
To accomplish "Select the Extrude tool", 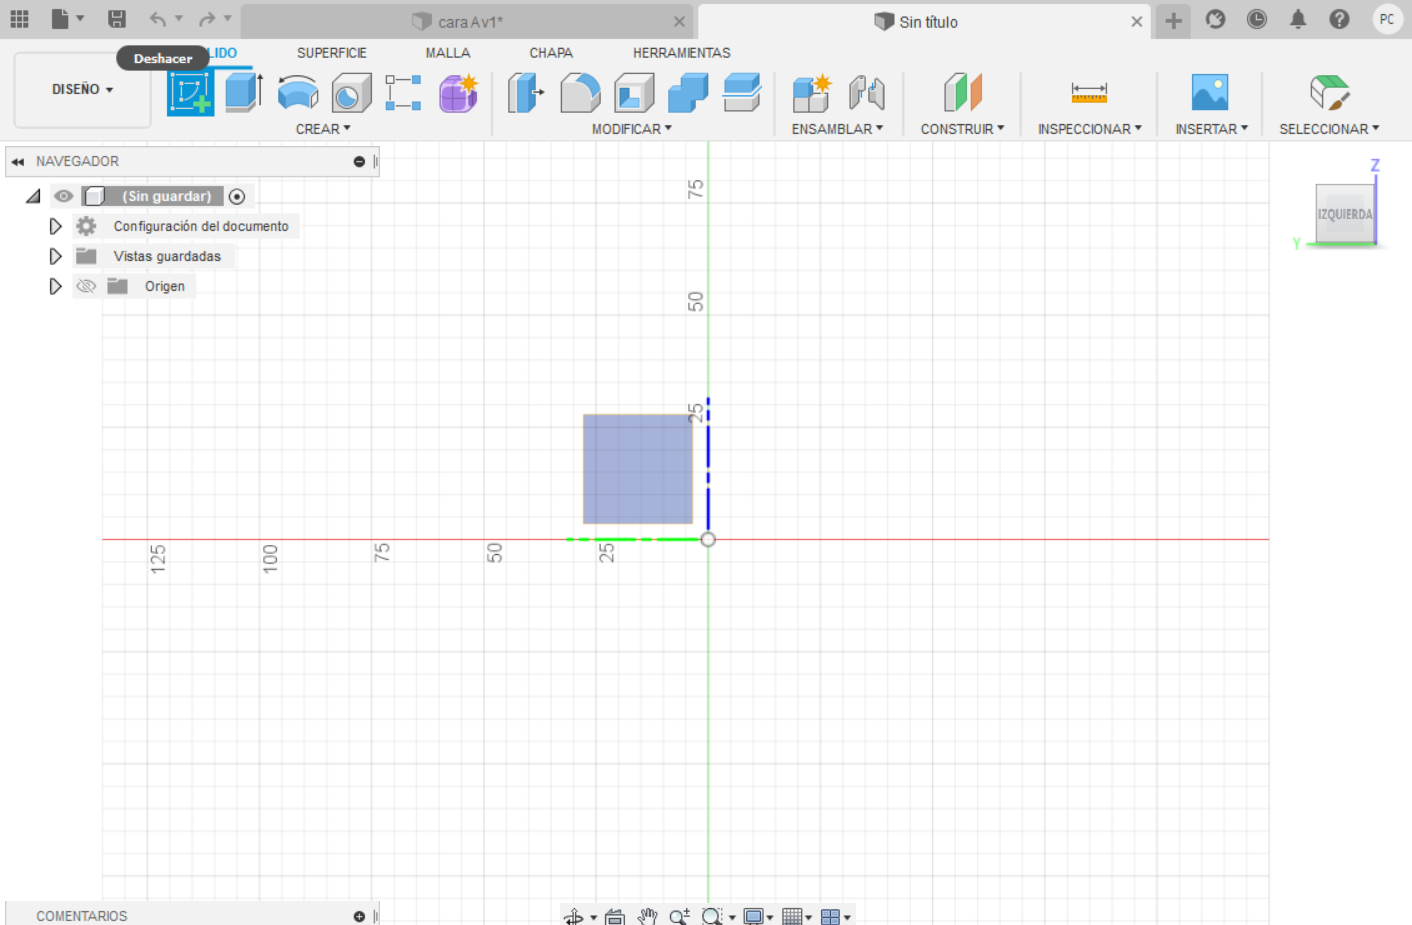I will tap(244, 93).
